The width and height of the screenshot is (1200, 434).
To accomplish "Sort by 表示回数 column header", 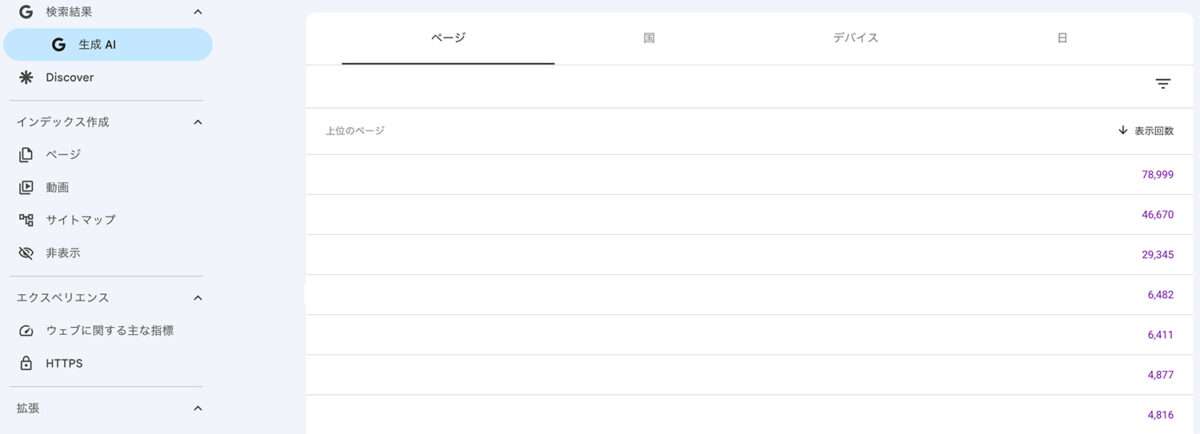I will pos(1146,131).
